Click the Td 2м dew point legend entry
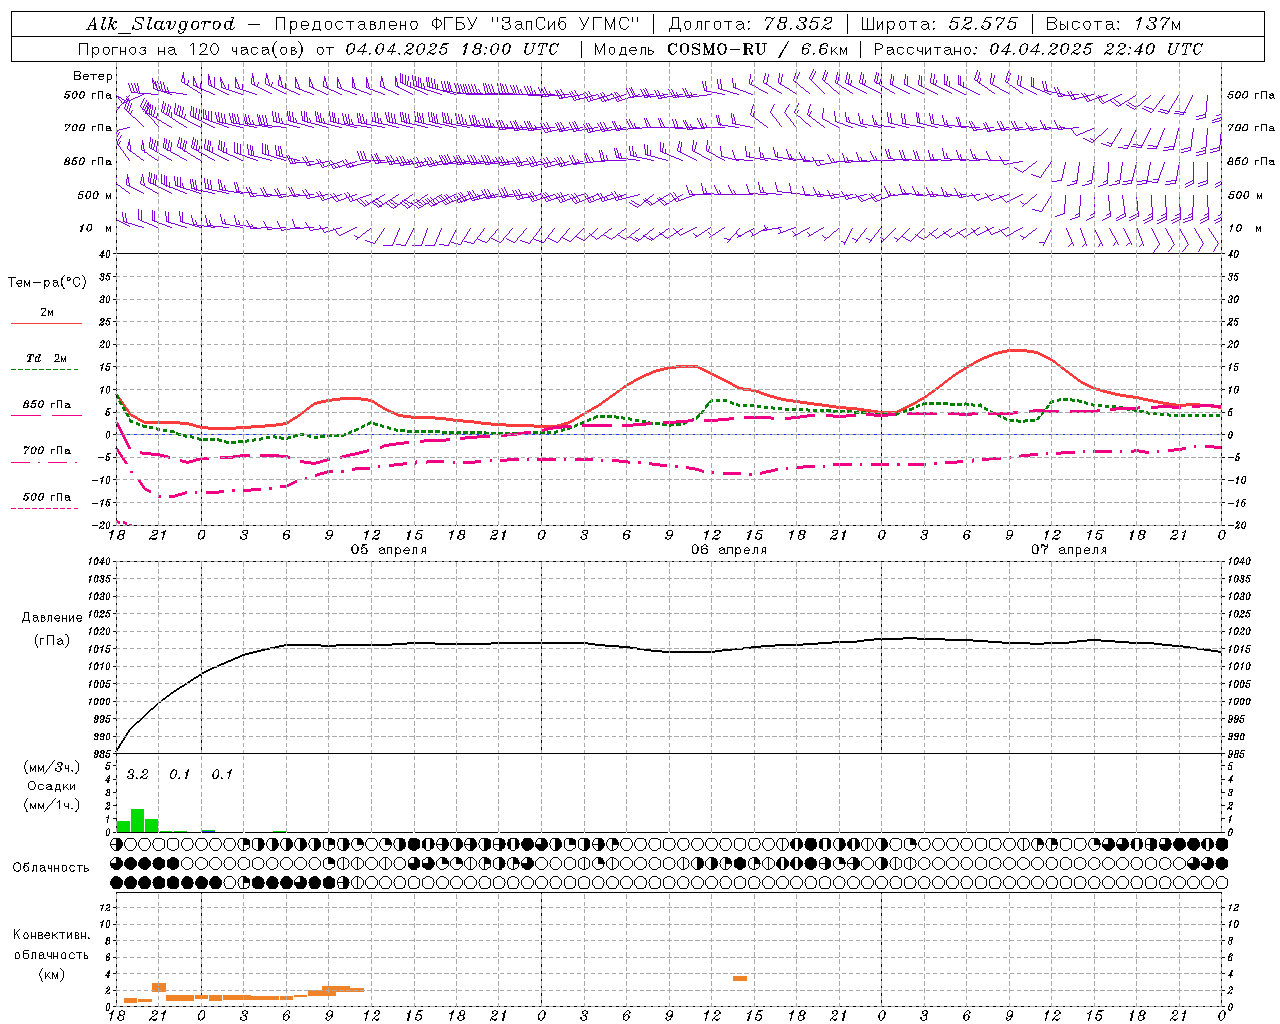 point(46,358)
